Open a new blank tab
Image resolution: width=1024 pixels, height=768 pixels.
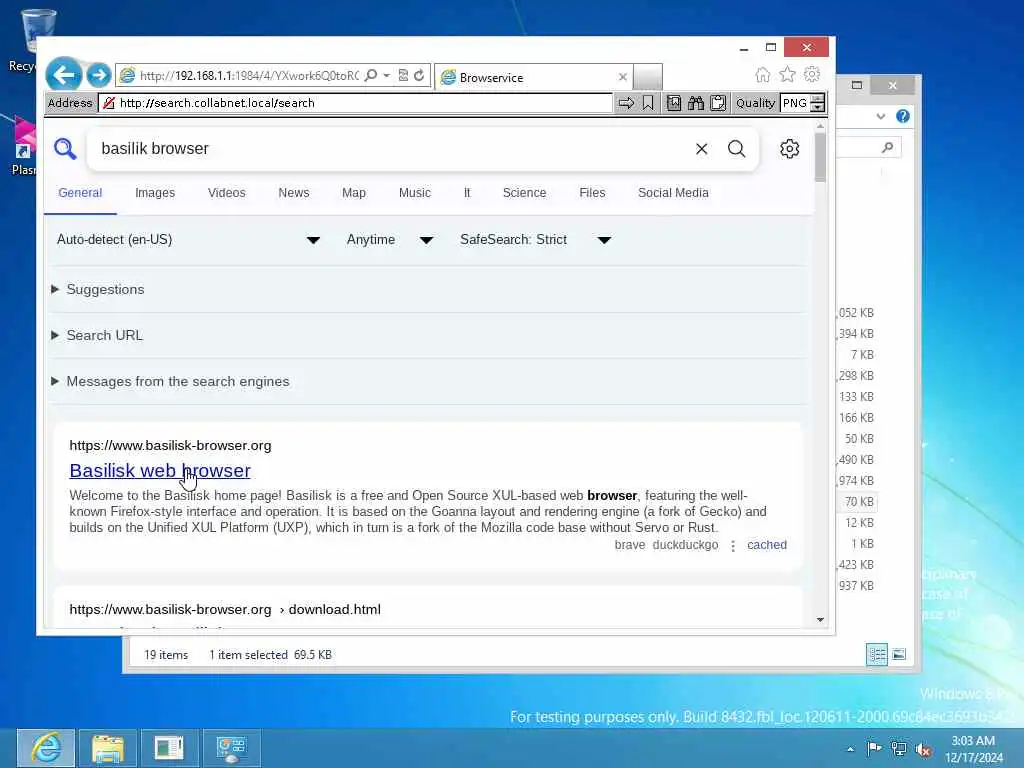point(648,76)
